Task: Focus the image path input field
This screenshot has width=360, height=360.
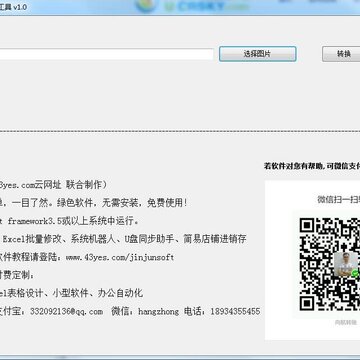Action: 107,54
